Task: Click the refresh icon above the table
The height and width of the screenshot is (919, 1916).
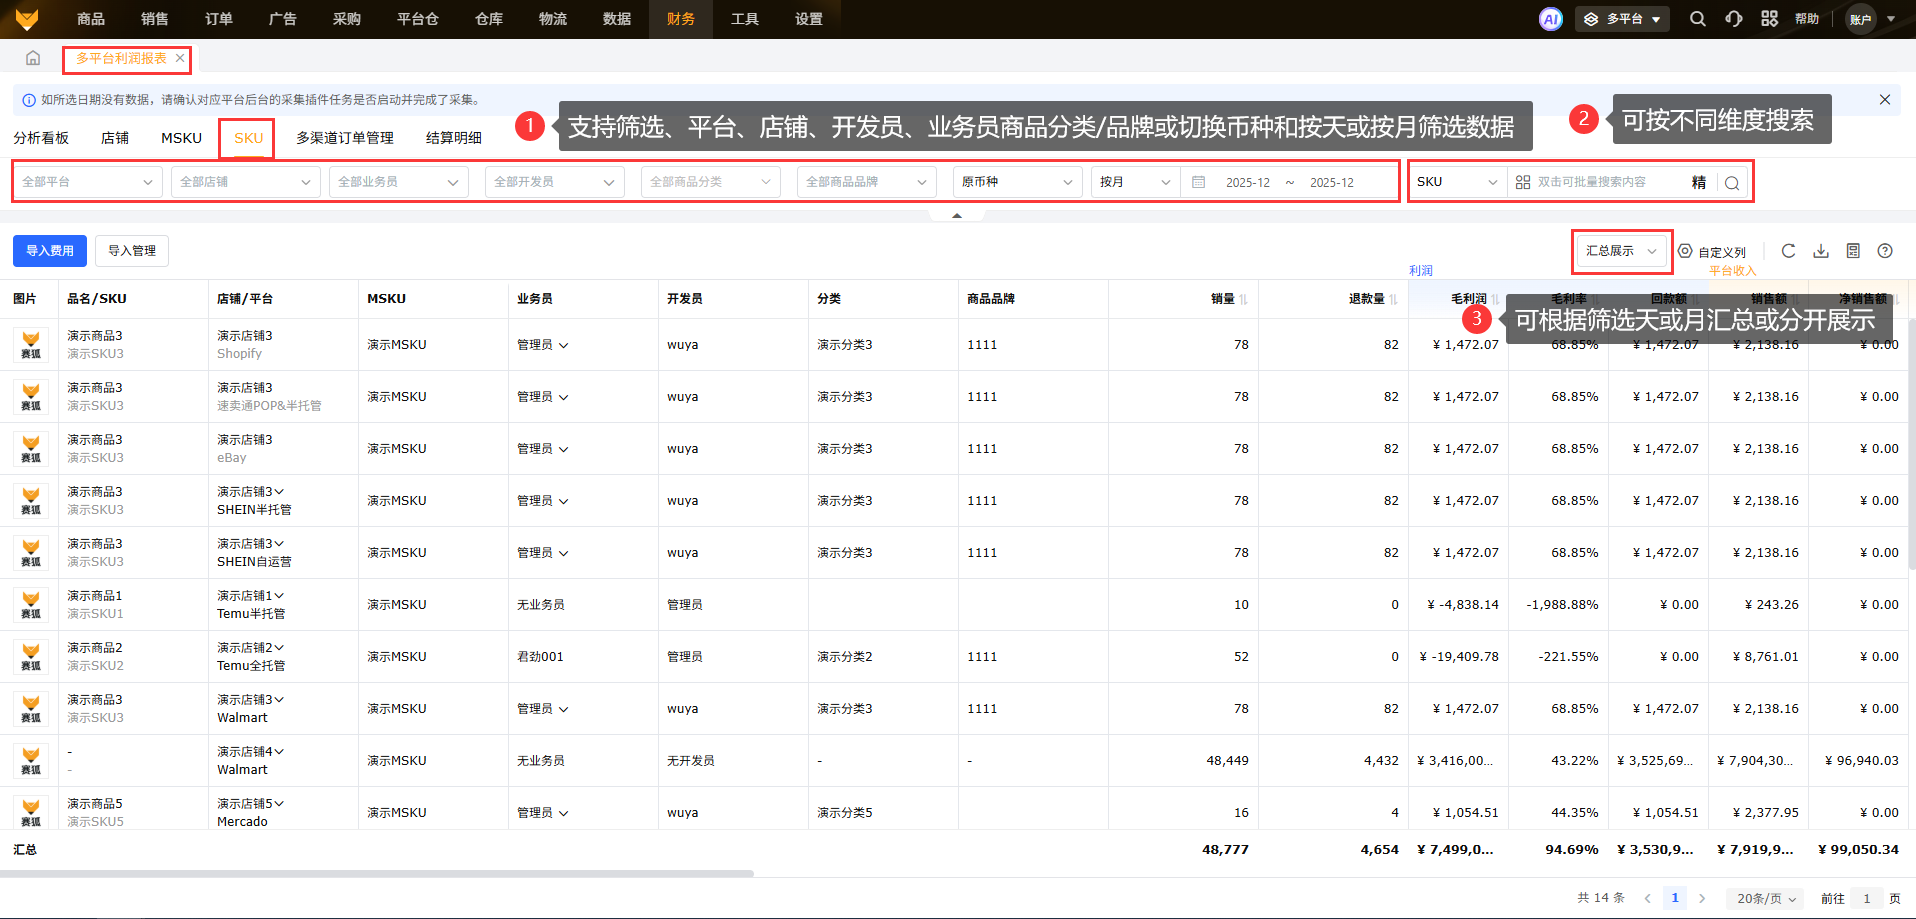Action: tap(1788, 251)
